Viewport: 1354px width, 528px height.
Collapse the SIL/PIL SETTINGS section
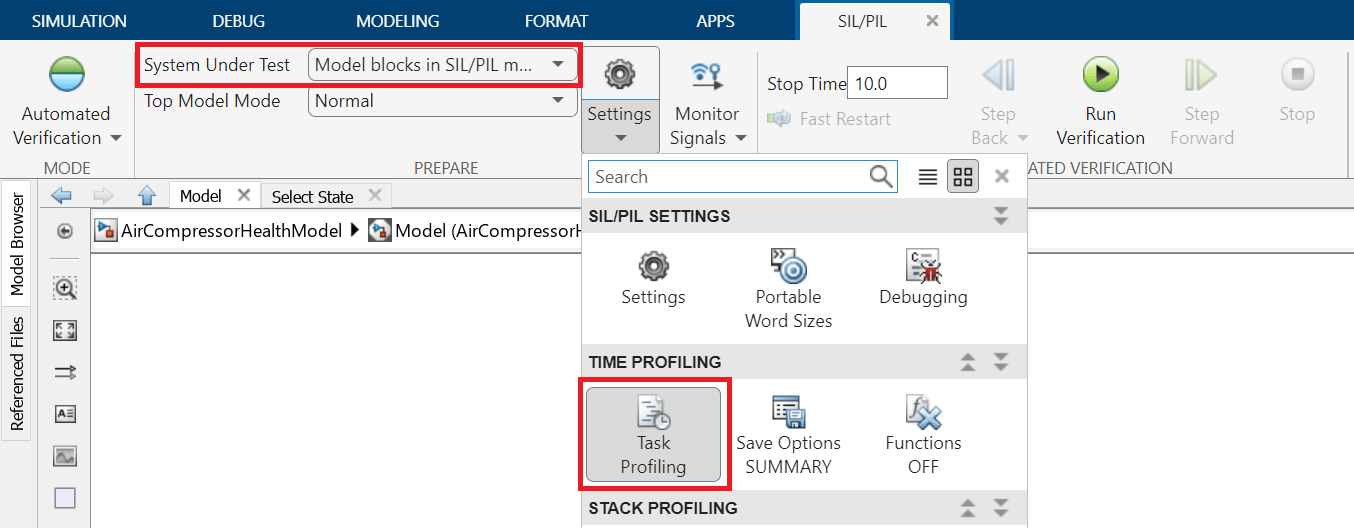1001,216
